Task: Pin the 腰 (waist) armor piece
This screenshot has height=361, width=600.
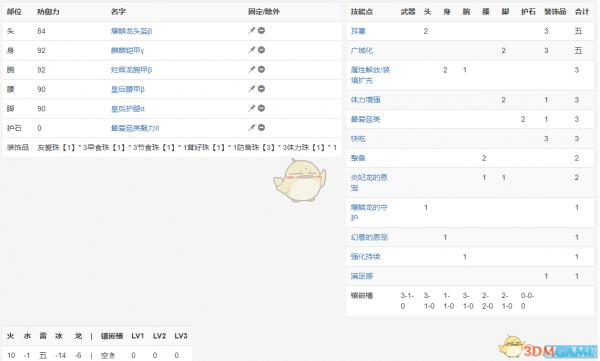Action: 251,89
